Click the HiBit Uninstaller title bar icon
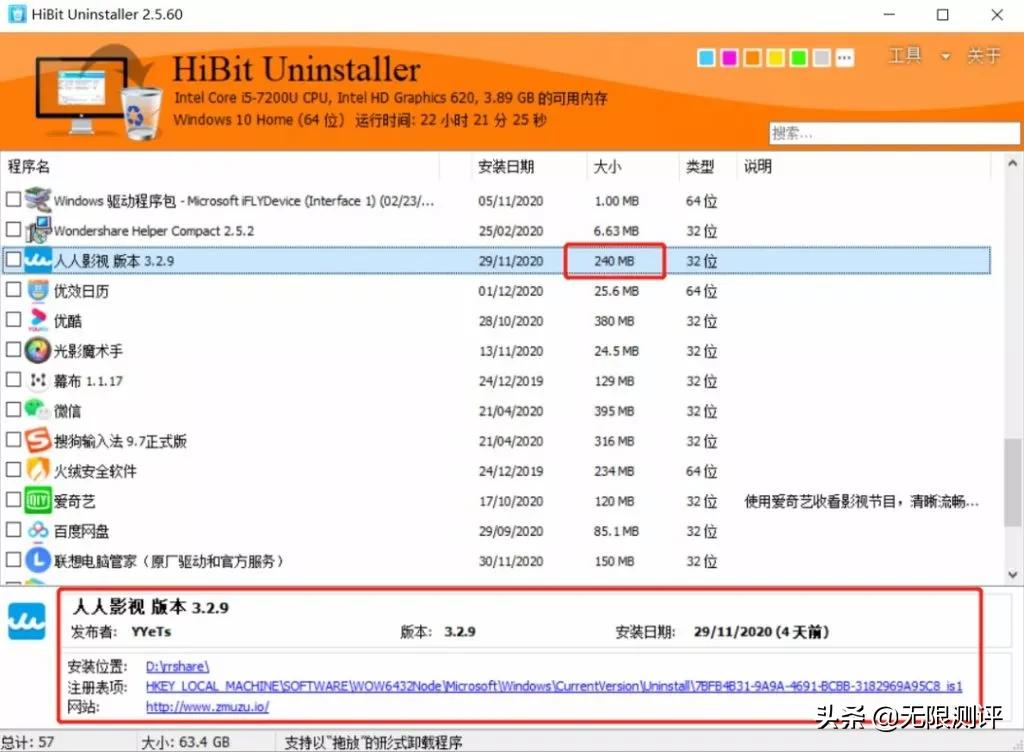This screenshot has height=752, width=1024. click(17, 14)
